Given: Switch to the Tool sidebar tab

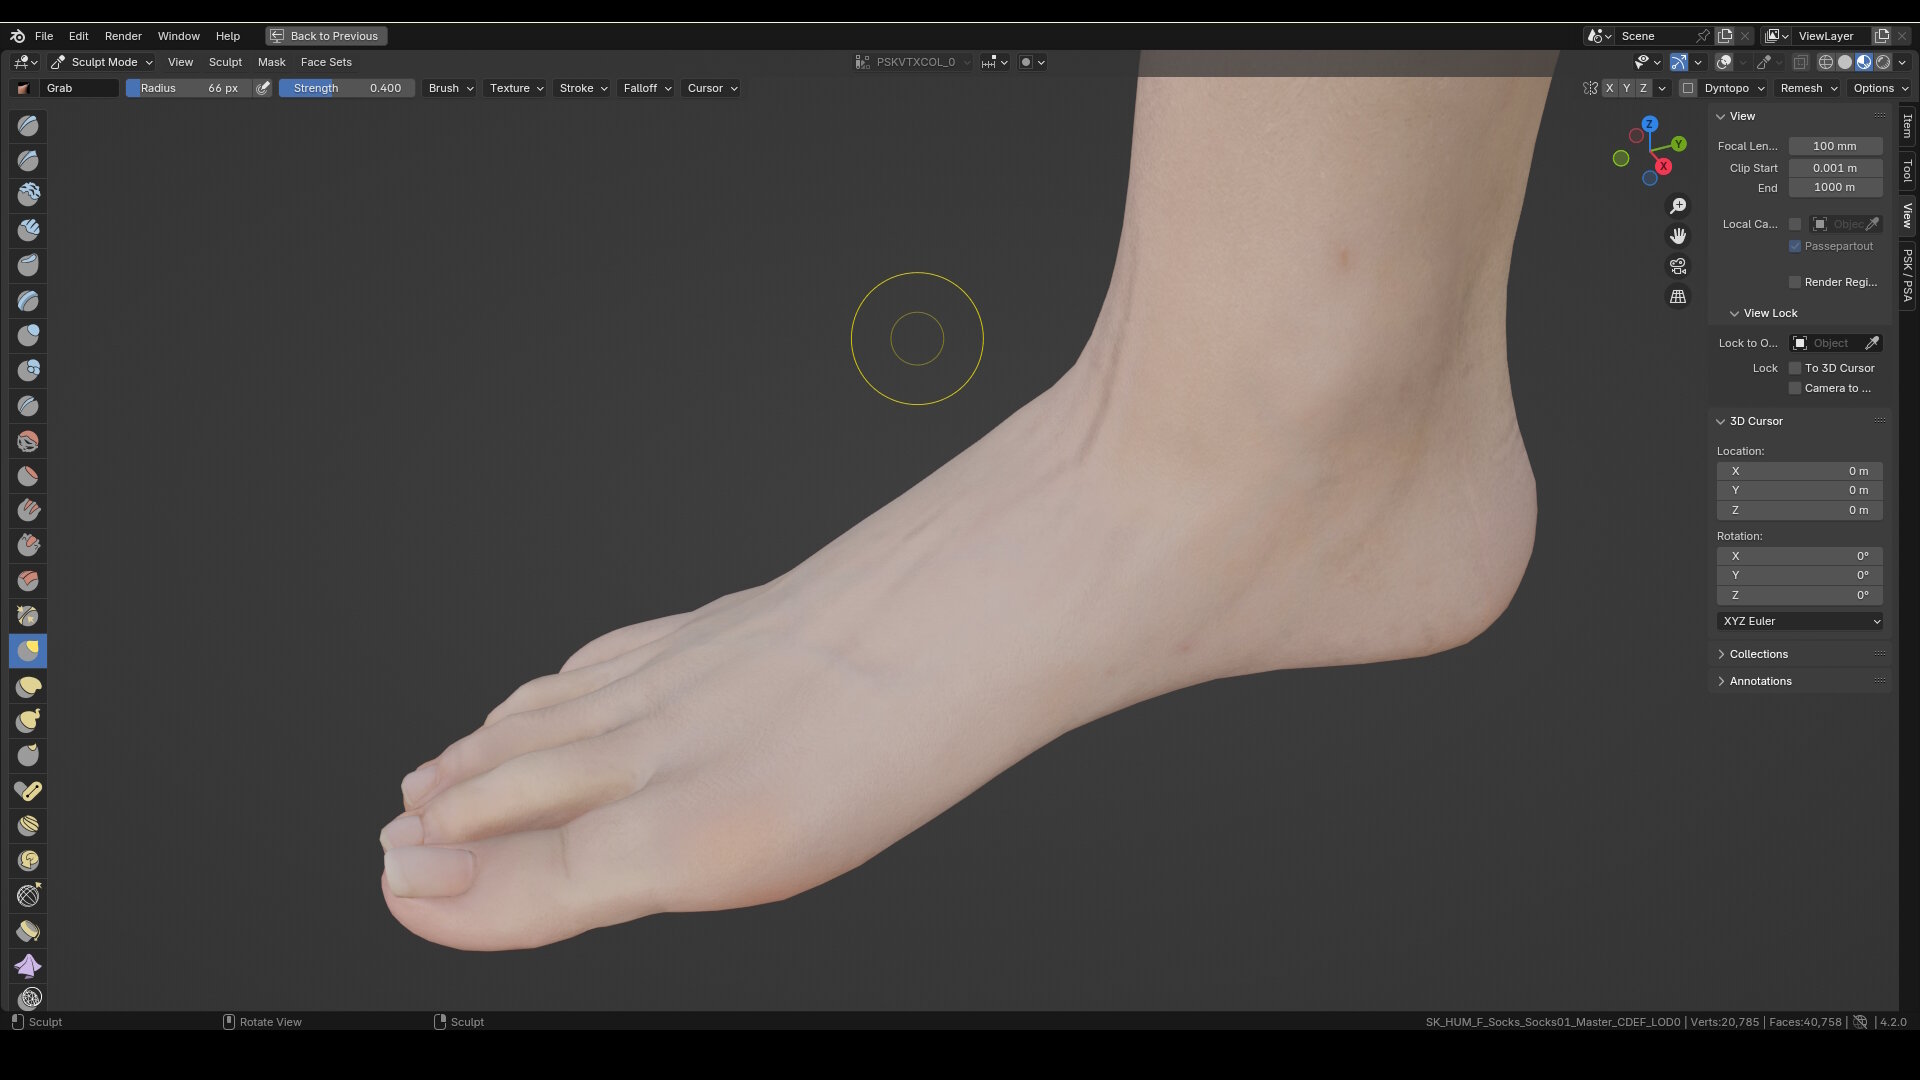Looking at the screenshot, I should (1908, 171).
